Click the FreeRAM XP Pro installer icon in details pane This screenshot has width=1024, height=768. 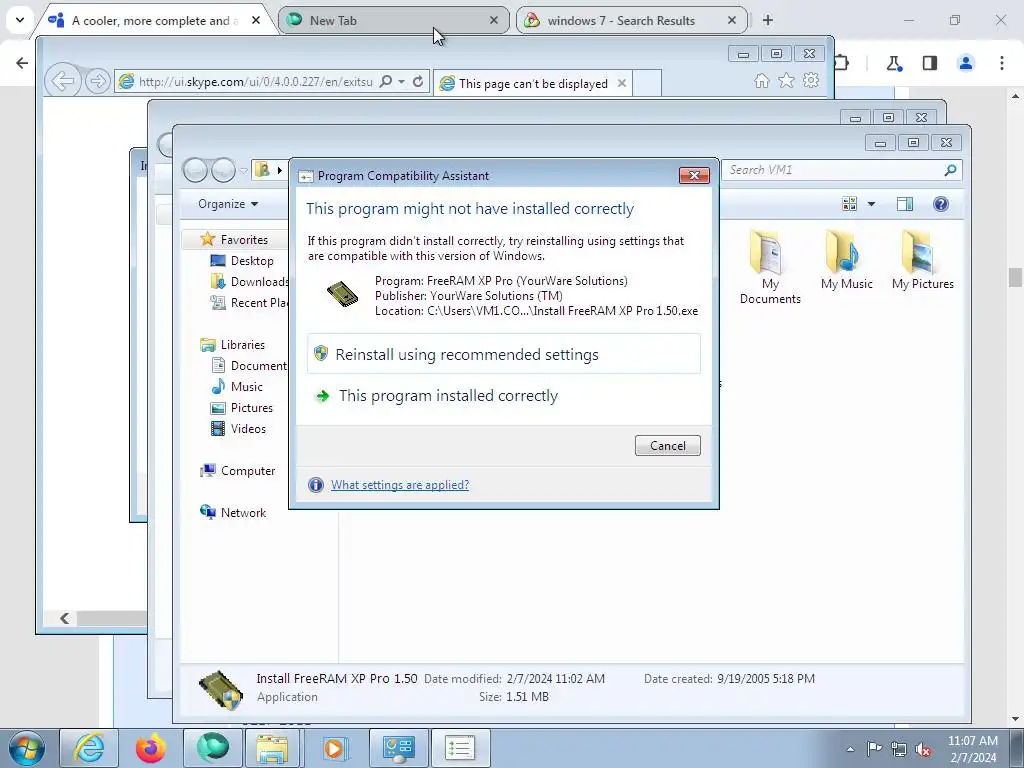tap(221, 689)
